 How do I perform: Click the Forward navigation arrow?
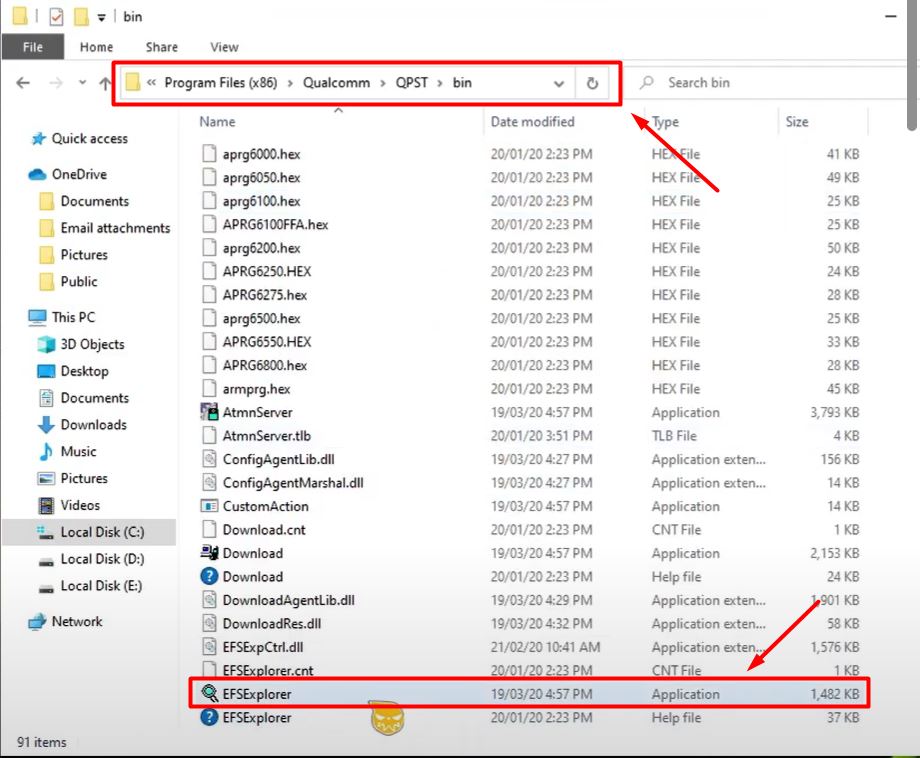[56, 83]
